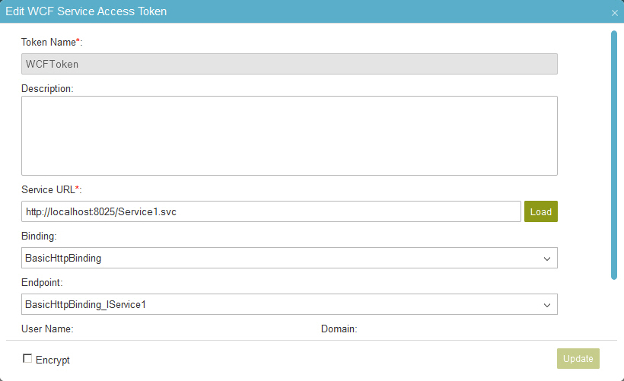This screenshot has width=624, height=381.
Task: Click the Token Name label
Action: point(51,42)
